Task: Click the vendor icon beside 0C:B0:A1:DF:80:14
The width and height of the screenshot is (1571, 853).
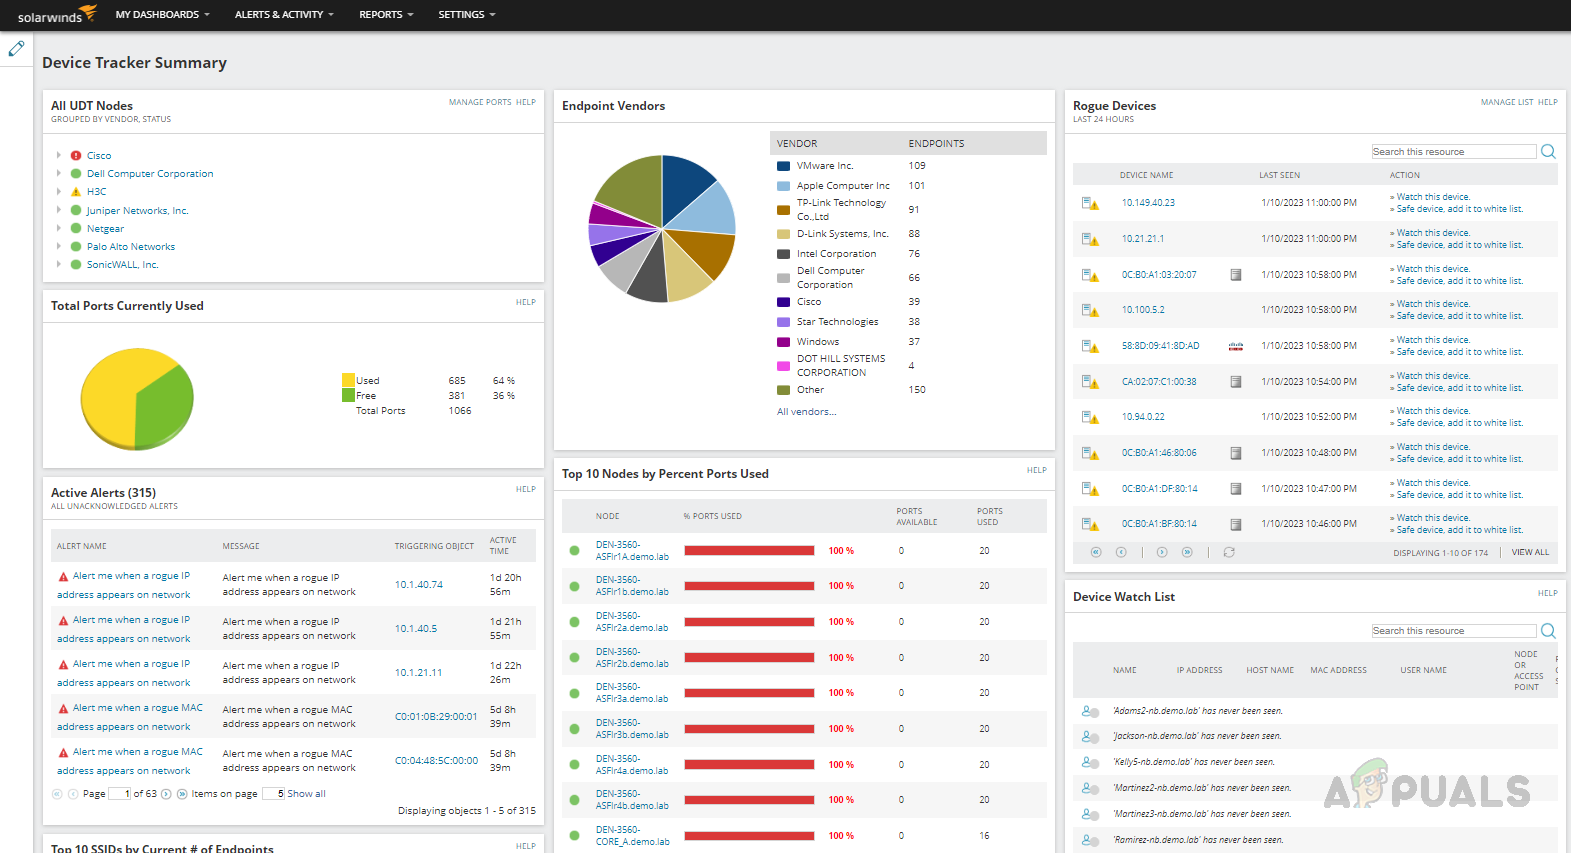Action: pyautogui.click(x=1236, y=489)
